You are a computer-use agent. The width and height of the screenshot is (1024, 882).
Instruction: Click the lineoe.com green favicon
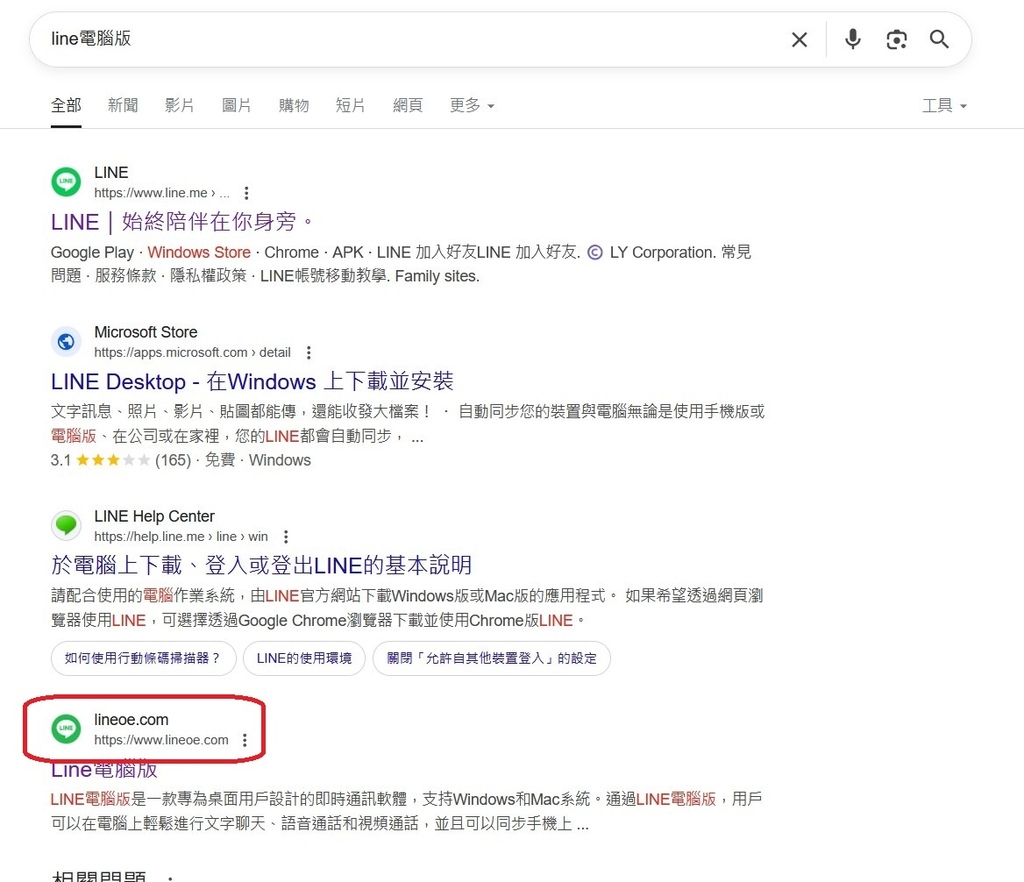click(x=66, y=729)
